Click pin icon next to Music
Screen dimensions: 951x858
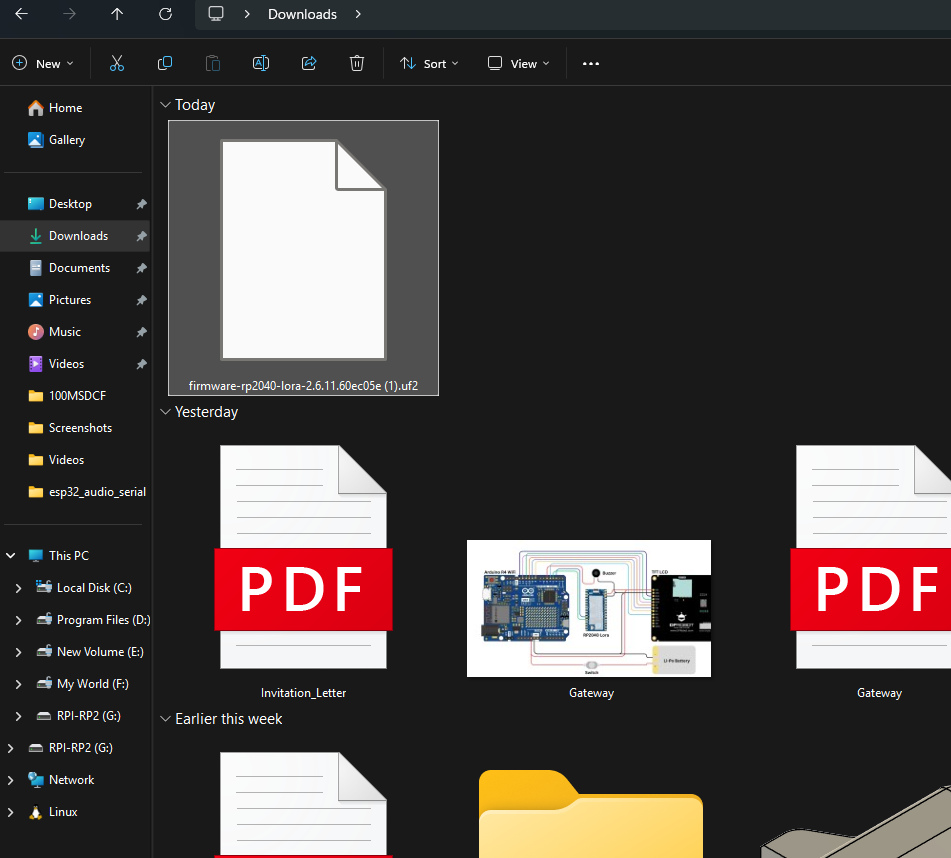142,332
